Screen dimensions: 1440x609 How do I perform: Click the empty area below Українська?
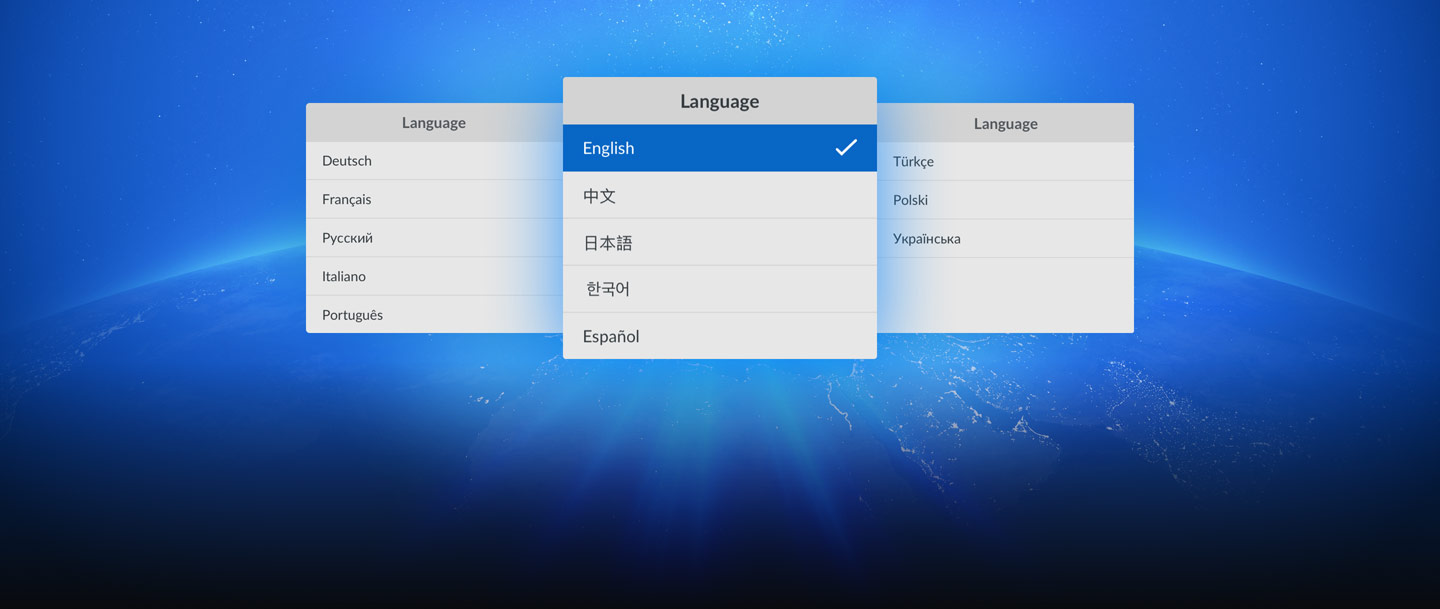click(x=1005, y=295)
